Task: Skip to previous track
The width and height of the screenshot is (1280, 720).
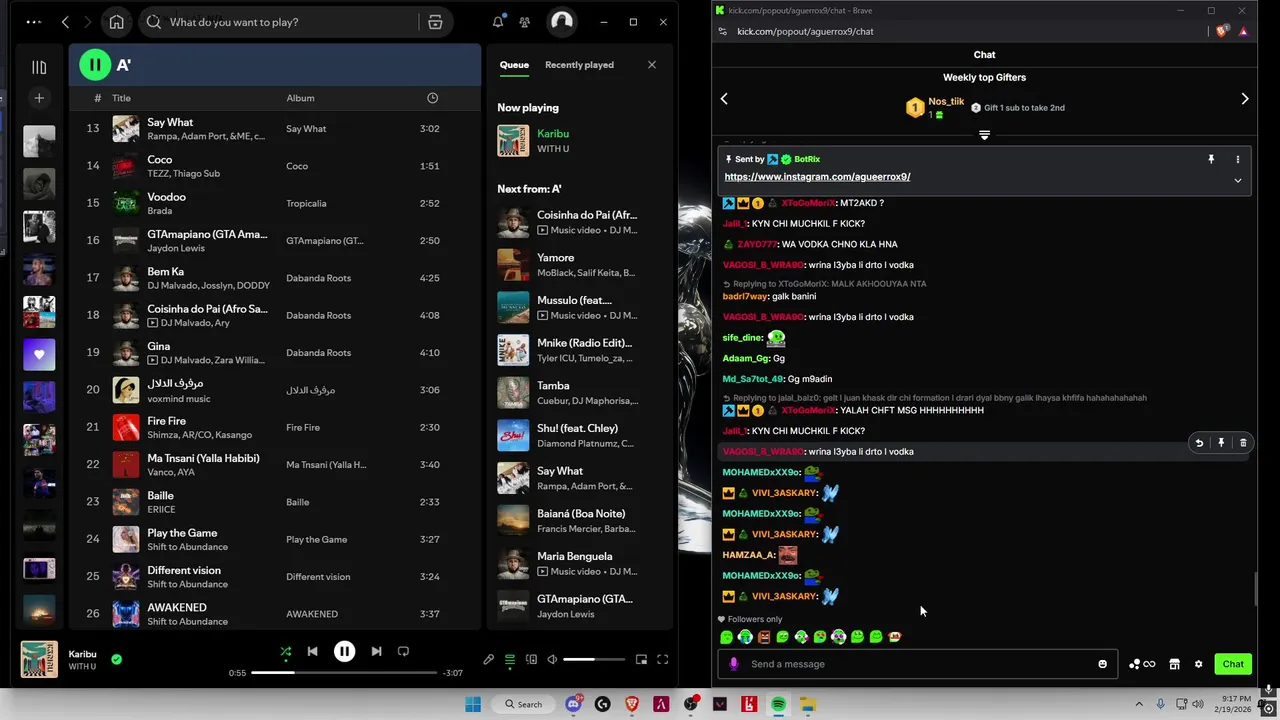Action: (x=312, y=651)
